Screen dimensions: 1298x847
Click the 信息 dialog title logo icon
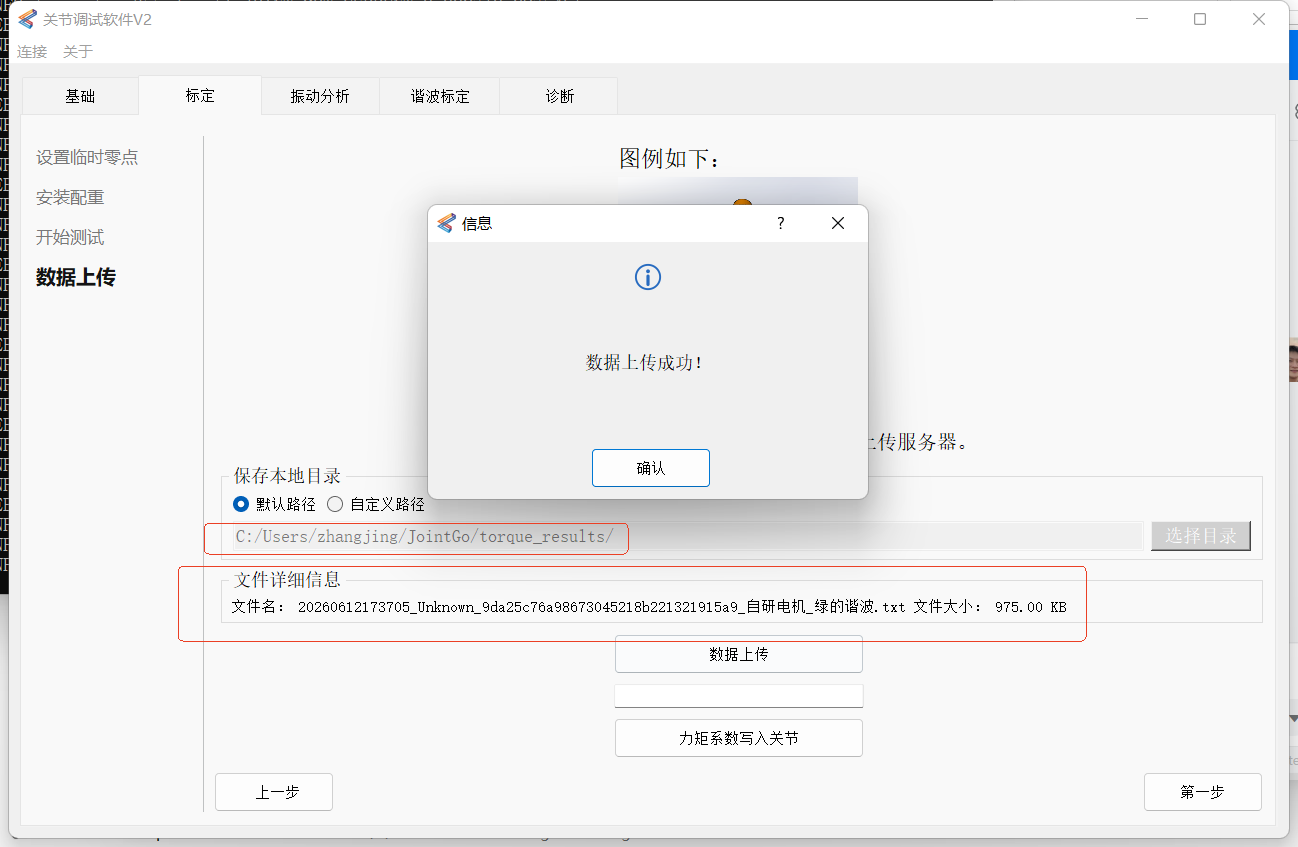[x=446, y=223]
